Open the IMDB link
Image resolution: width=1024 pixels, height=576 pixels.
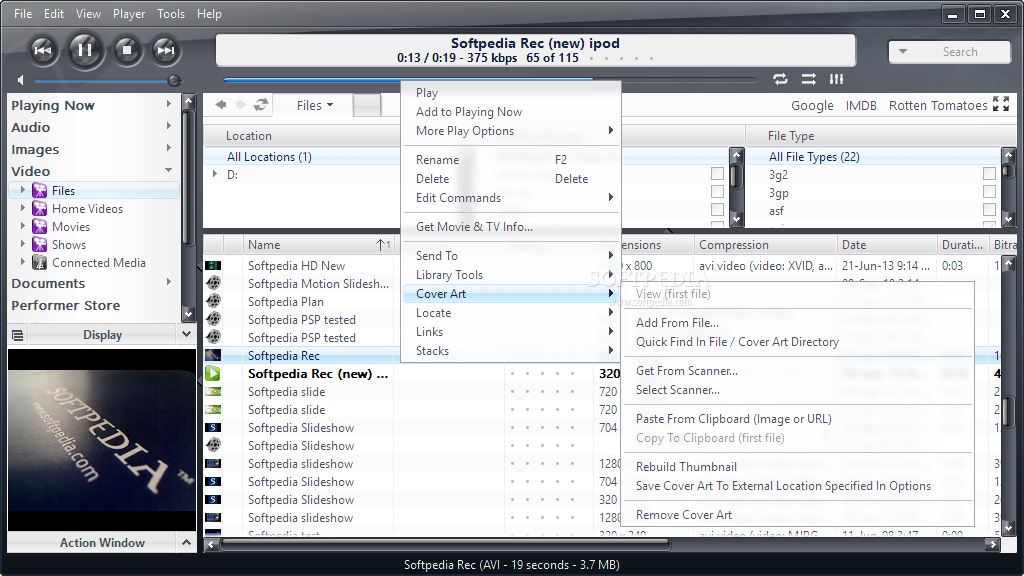pos(861,105)
